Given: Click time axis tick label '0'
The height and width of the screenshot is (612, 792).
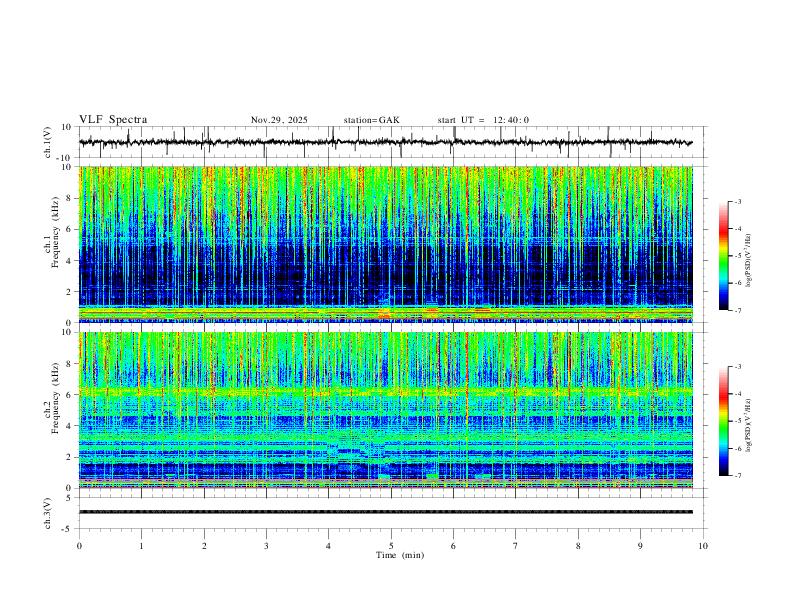Looking at the screenshot, I should [x=79, y=546].
